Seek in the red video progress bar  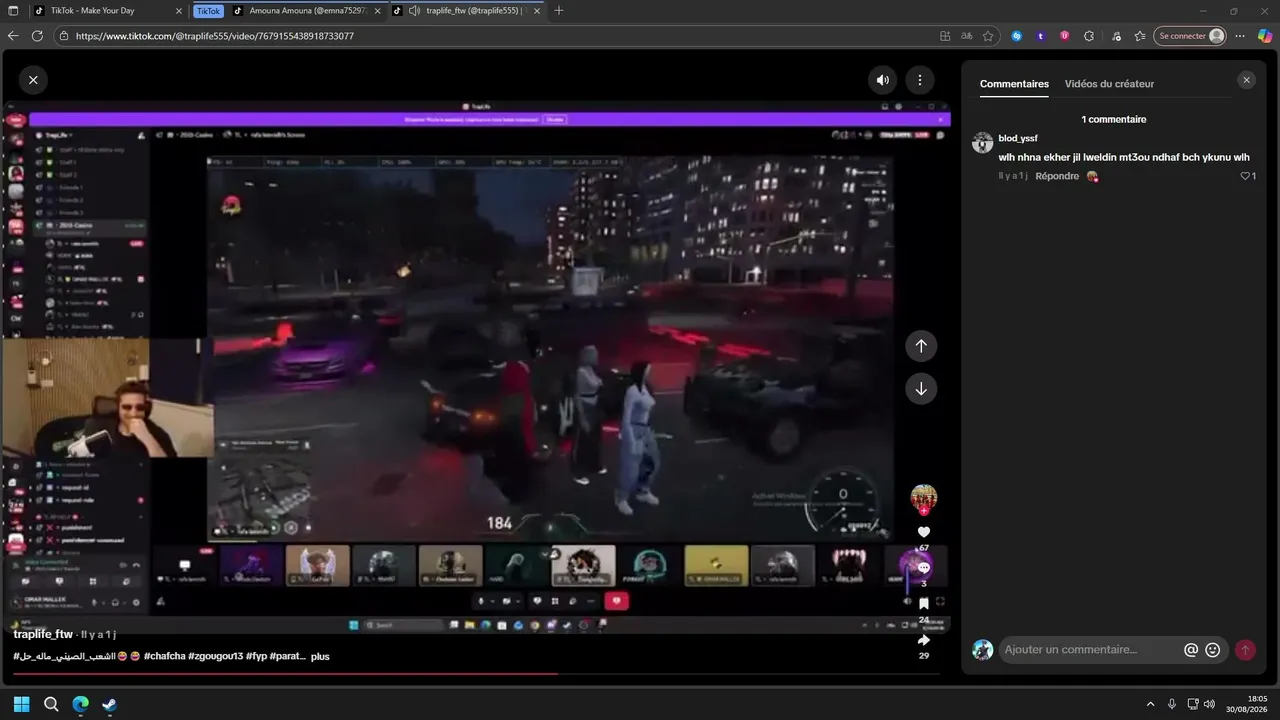point(476,674)
